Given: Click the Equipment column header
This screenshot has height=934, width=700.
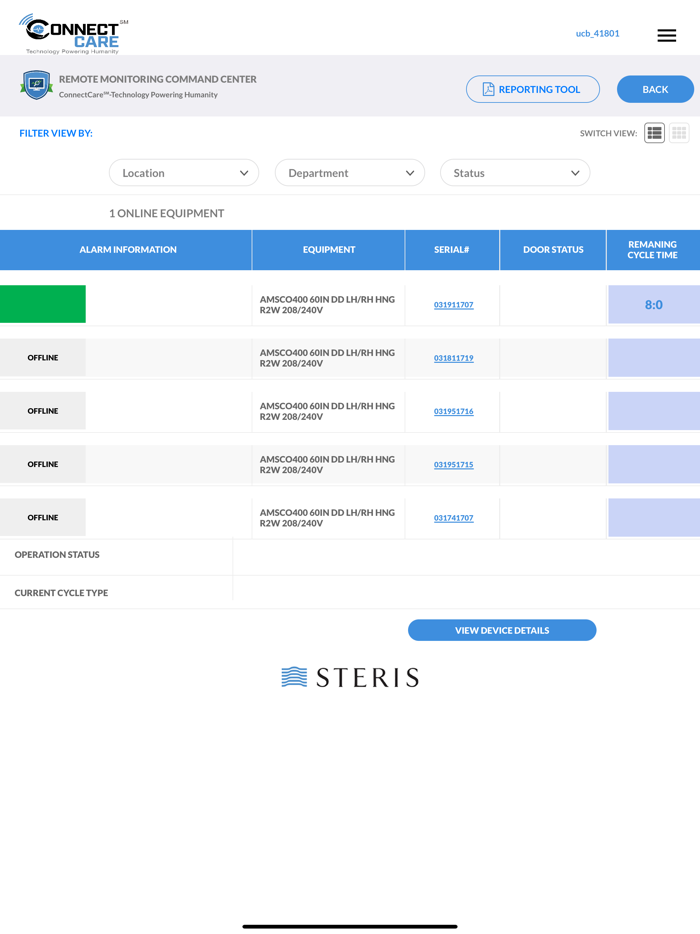Looking at the screenshot, I should [x=328, y=250].
